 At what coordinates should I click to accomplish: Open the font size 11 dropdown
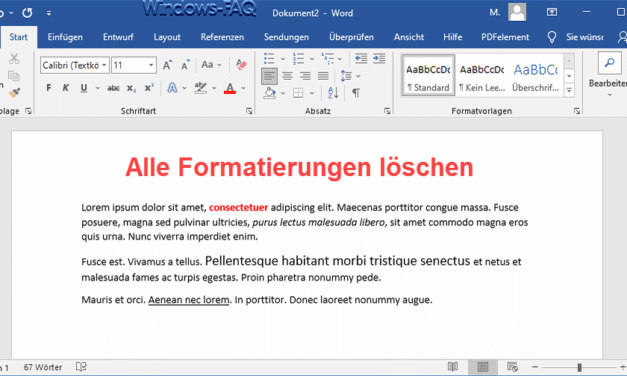click(151, 65)
